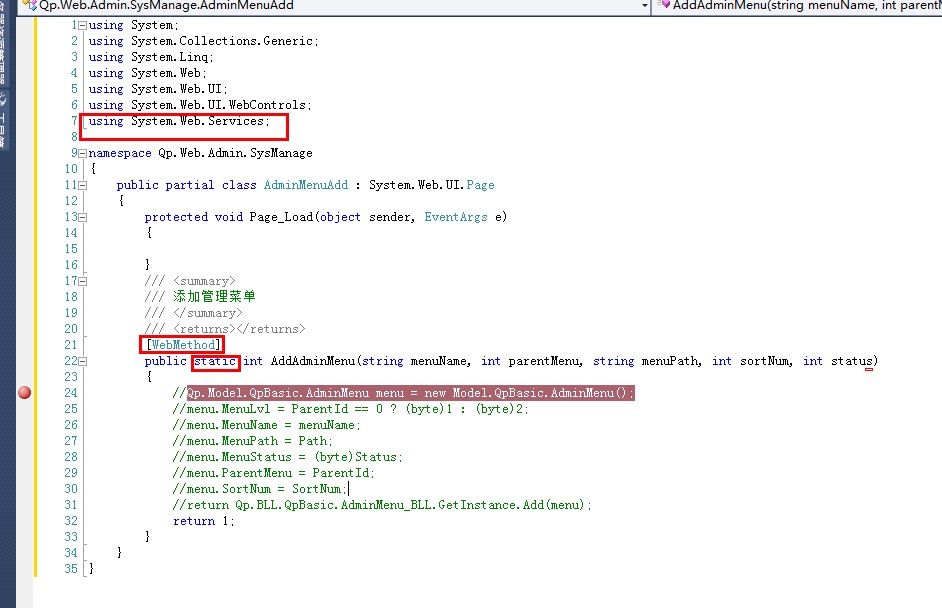Click the commented menu.SortNum line
This screenshot has height=608, width=942.
pyautogui.click(x=260, y=489)
